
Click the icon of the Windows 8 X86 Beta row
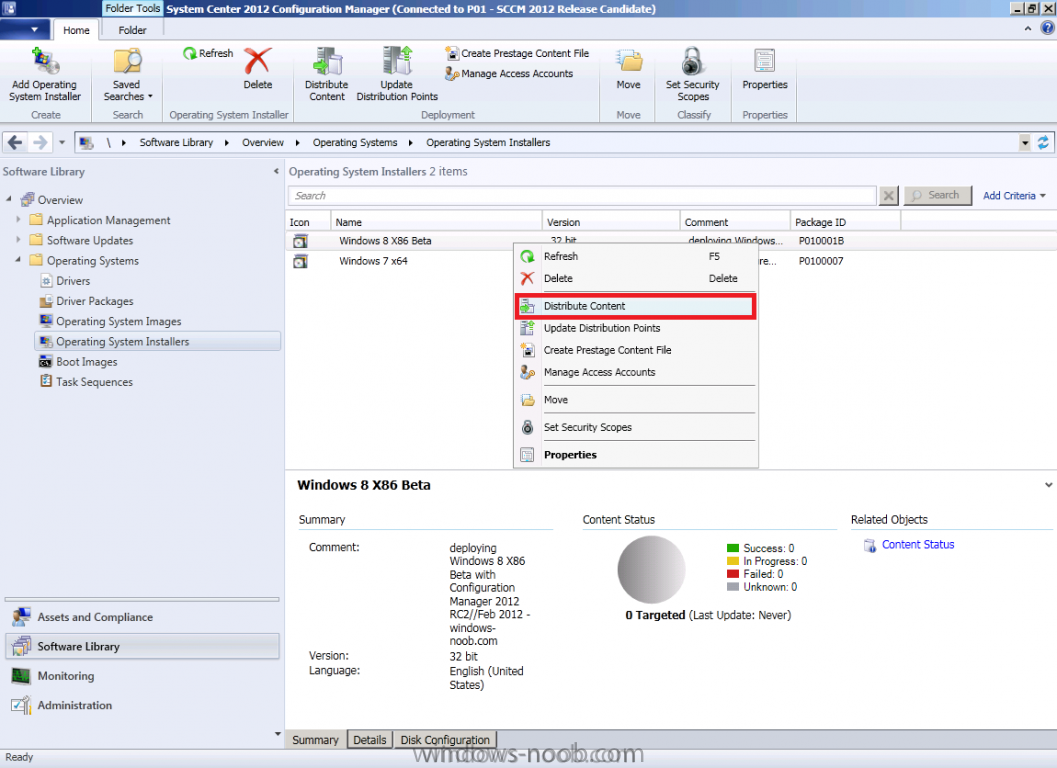pyautogui.click(x=300, y=241)
